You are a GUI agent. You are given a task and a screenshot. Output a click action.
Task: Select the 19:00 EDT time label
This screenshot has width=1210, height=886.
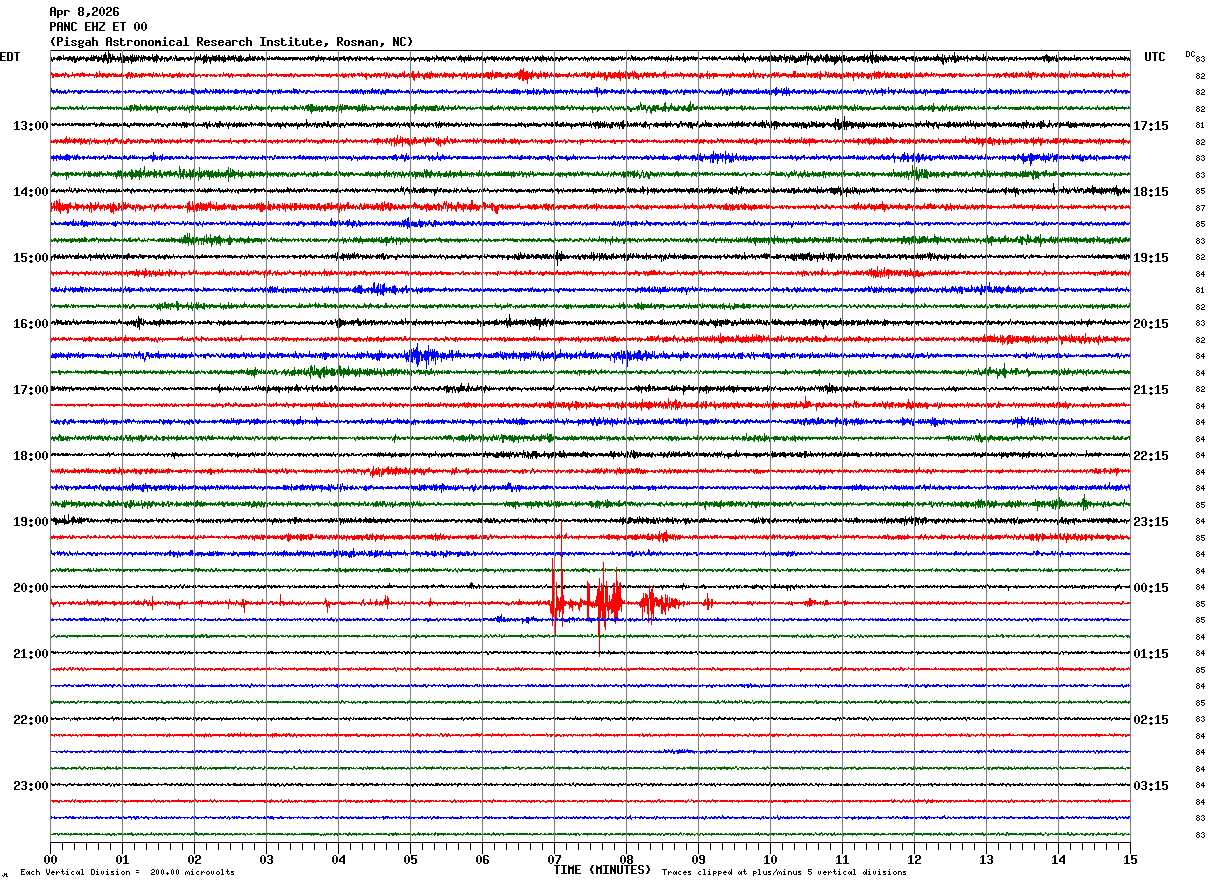(x=31, y=522)
